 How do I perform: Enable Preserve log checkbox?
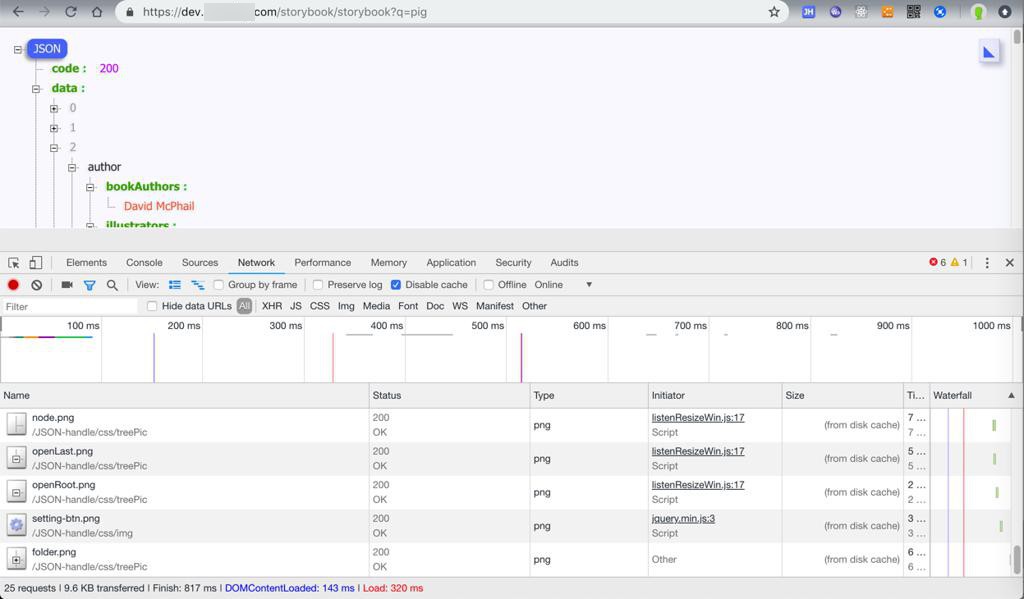click(318, 285)
